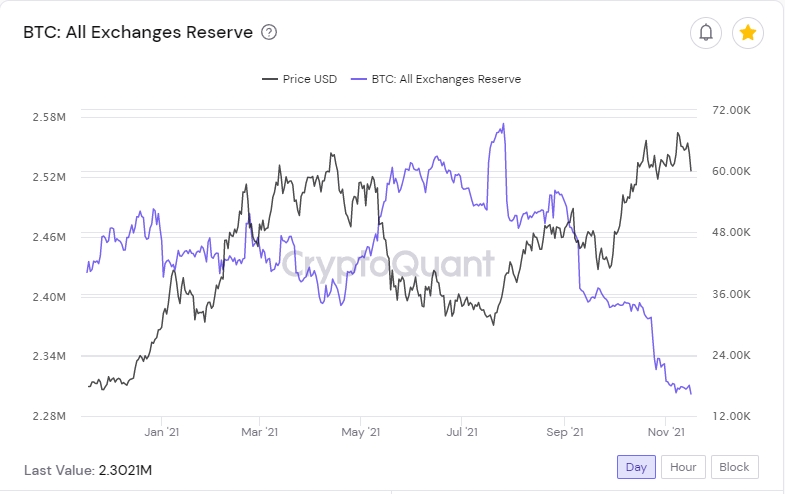Switch to the Hour interval
This screenshot has height=494, width=785.
683,467
